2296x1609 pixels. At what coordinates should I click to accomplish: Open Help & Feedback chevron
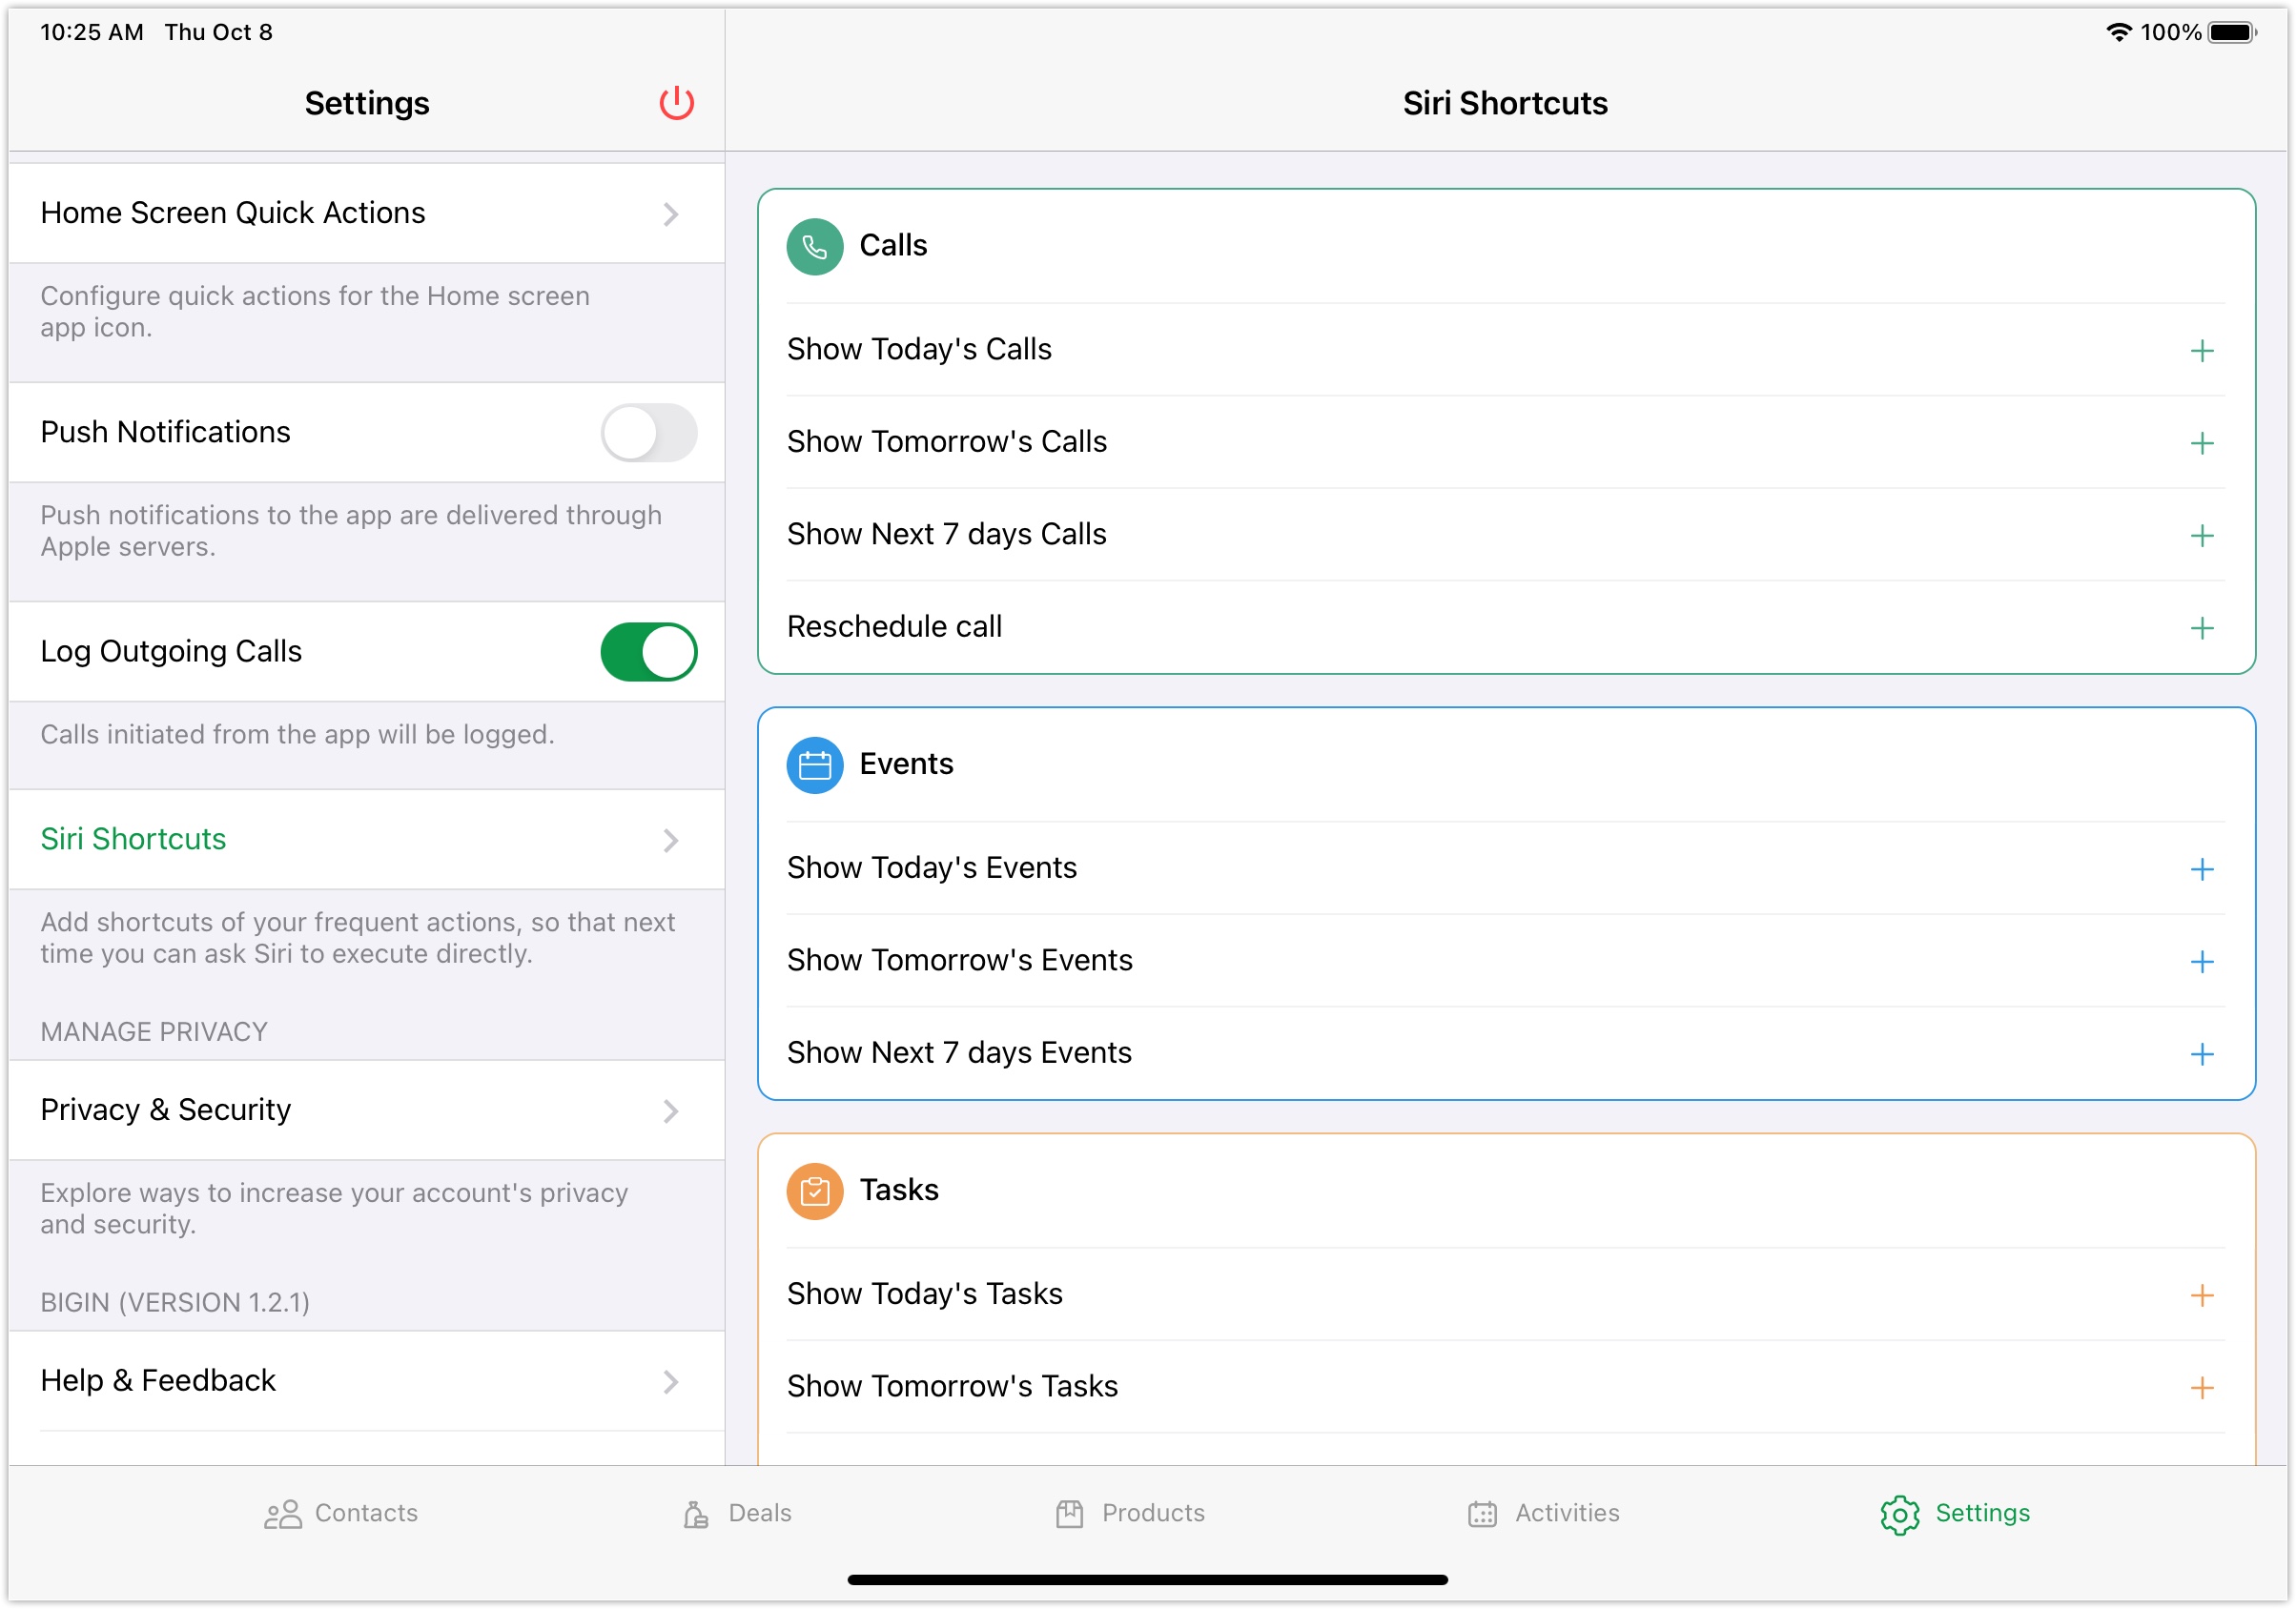coord(671,1382)
